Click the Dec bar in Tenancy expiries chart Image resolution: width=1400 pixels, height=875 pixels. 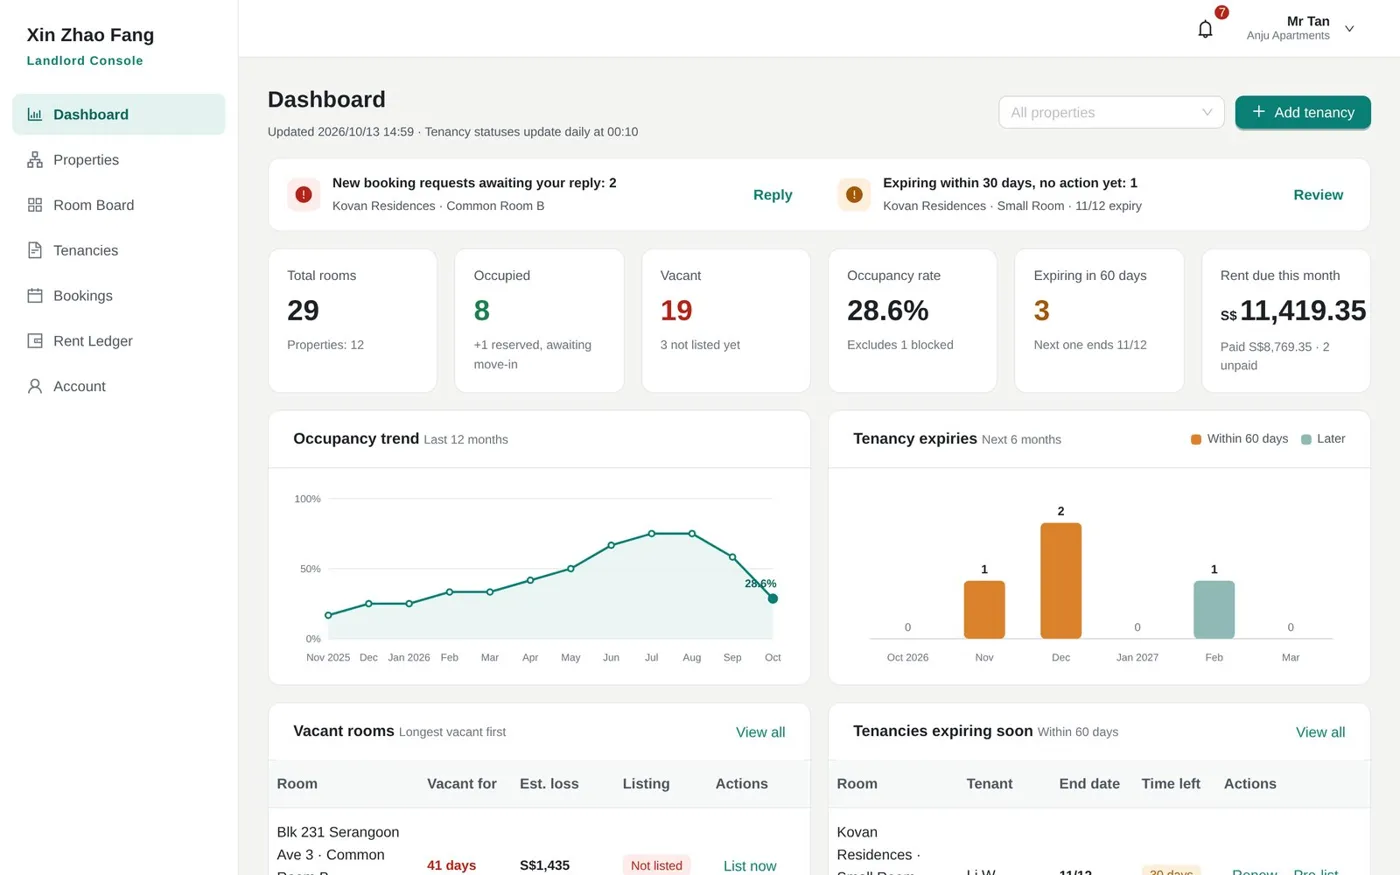click(1061, 580)
